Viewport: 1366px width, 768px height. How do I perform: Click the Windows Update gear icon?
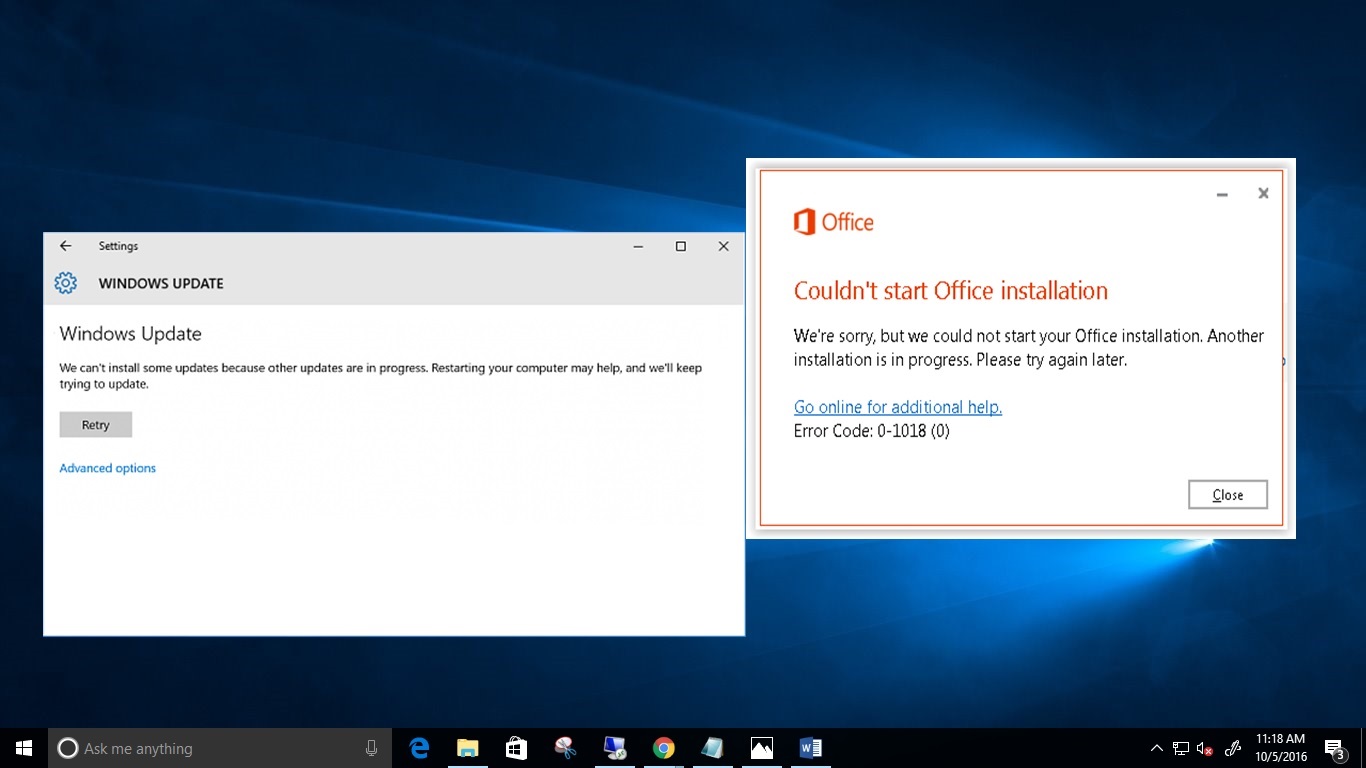66,283
